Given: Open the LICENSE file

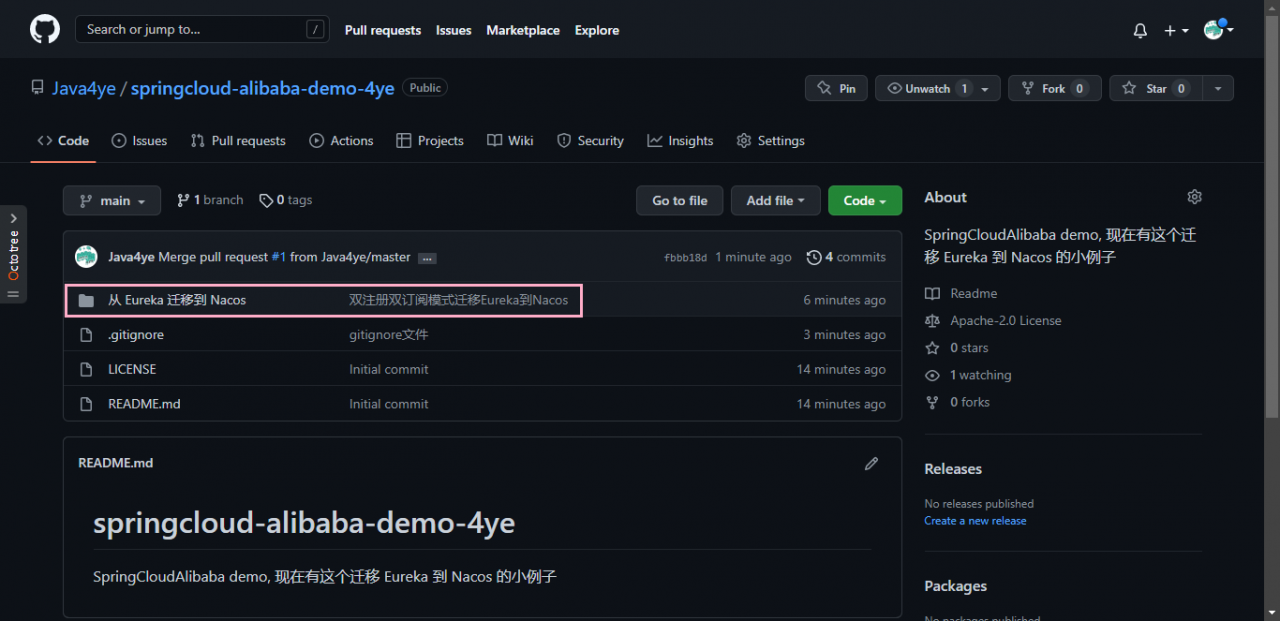Looking at the screenshot, I should coord(132,369).
